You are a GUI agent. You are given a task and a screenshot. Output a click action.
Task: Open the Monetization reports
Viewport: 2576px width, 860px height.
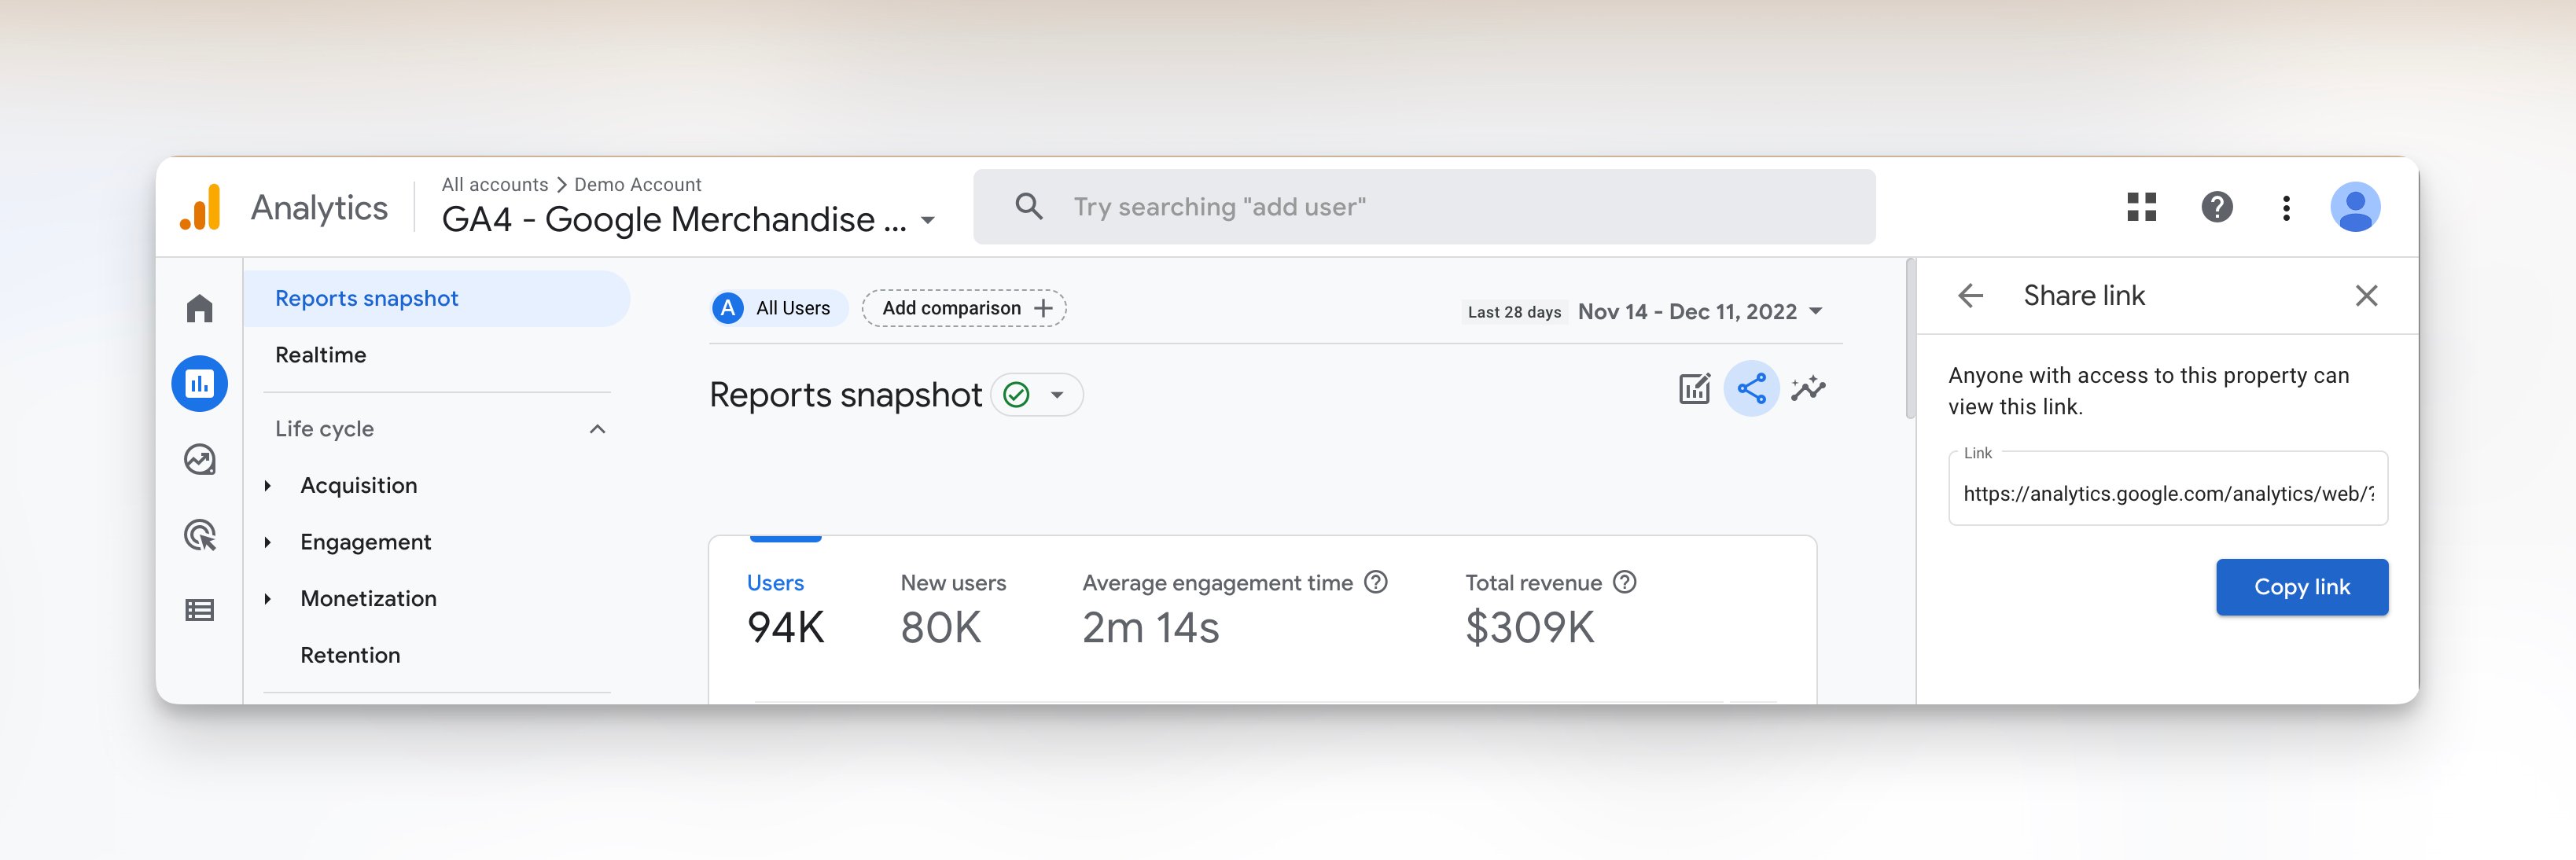pos(368,599)
